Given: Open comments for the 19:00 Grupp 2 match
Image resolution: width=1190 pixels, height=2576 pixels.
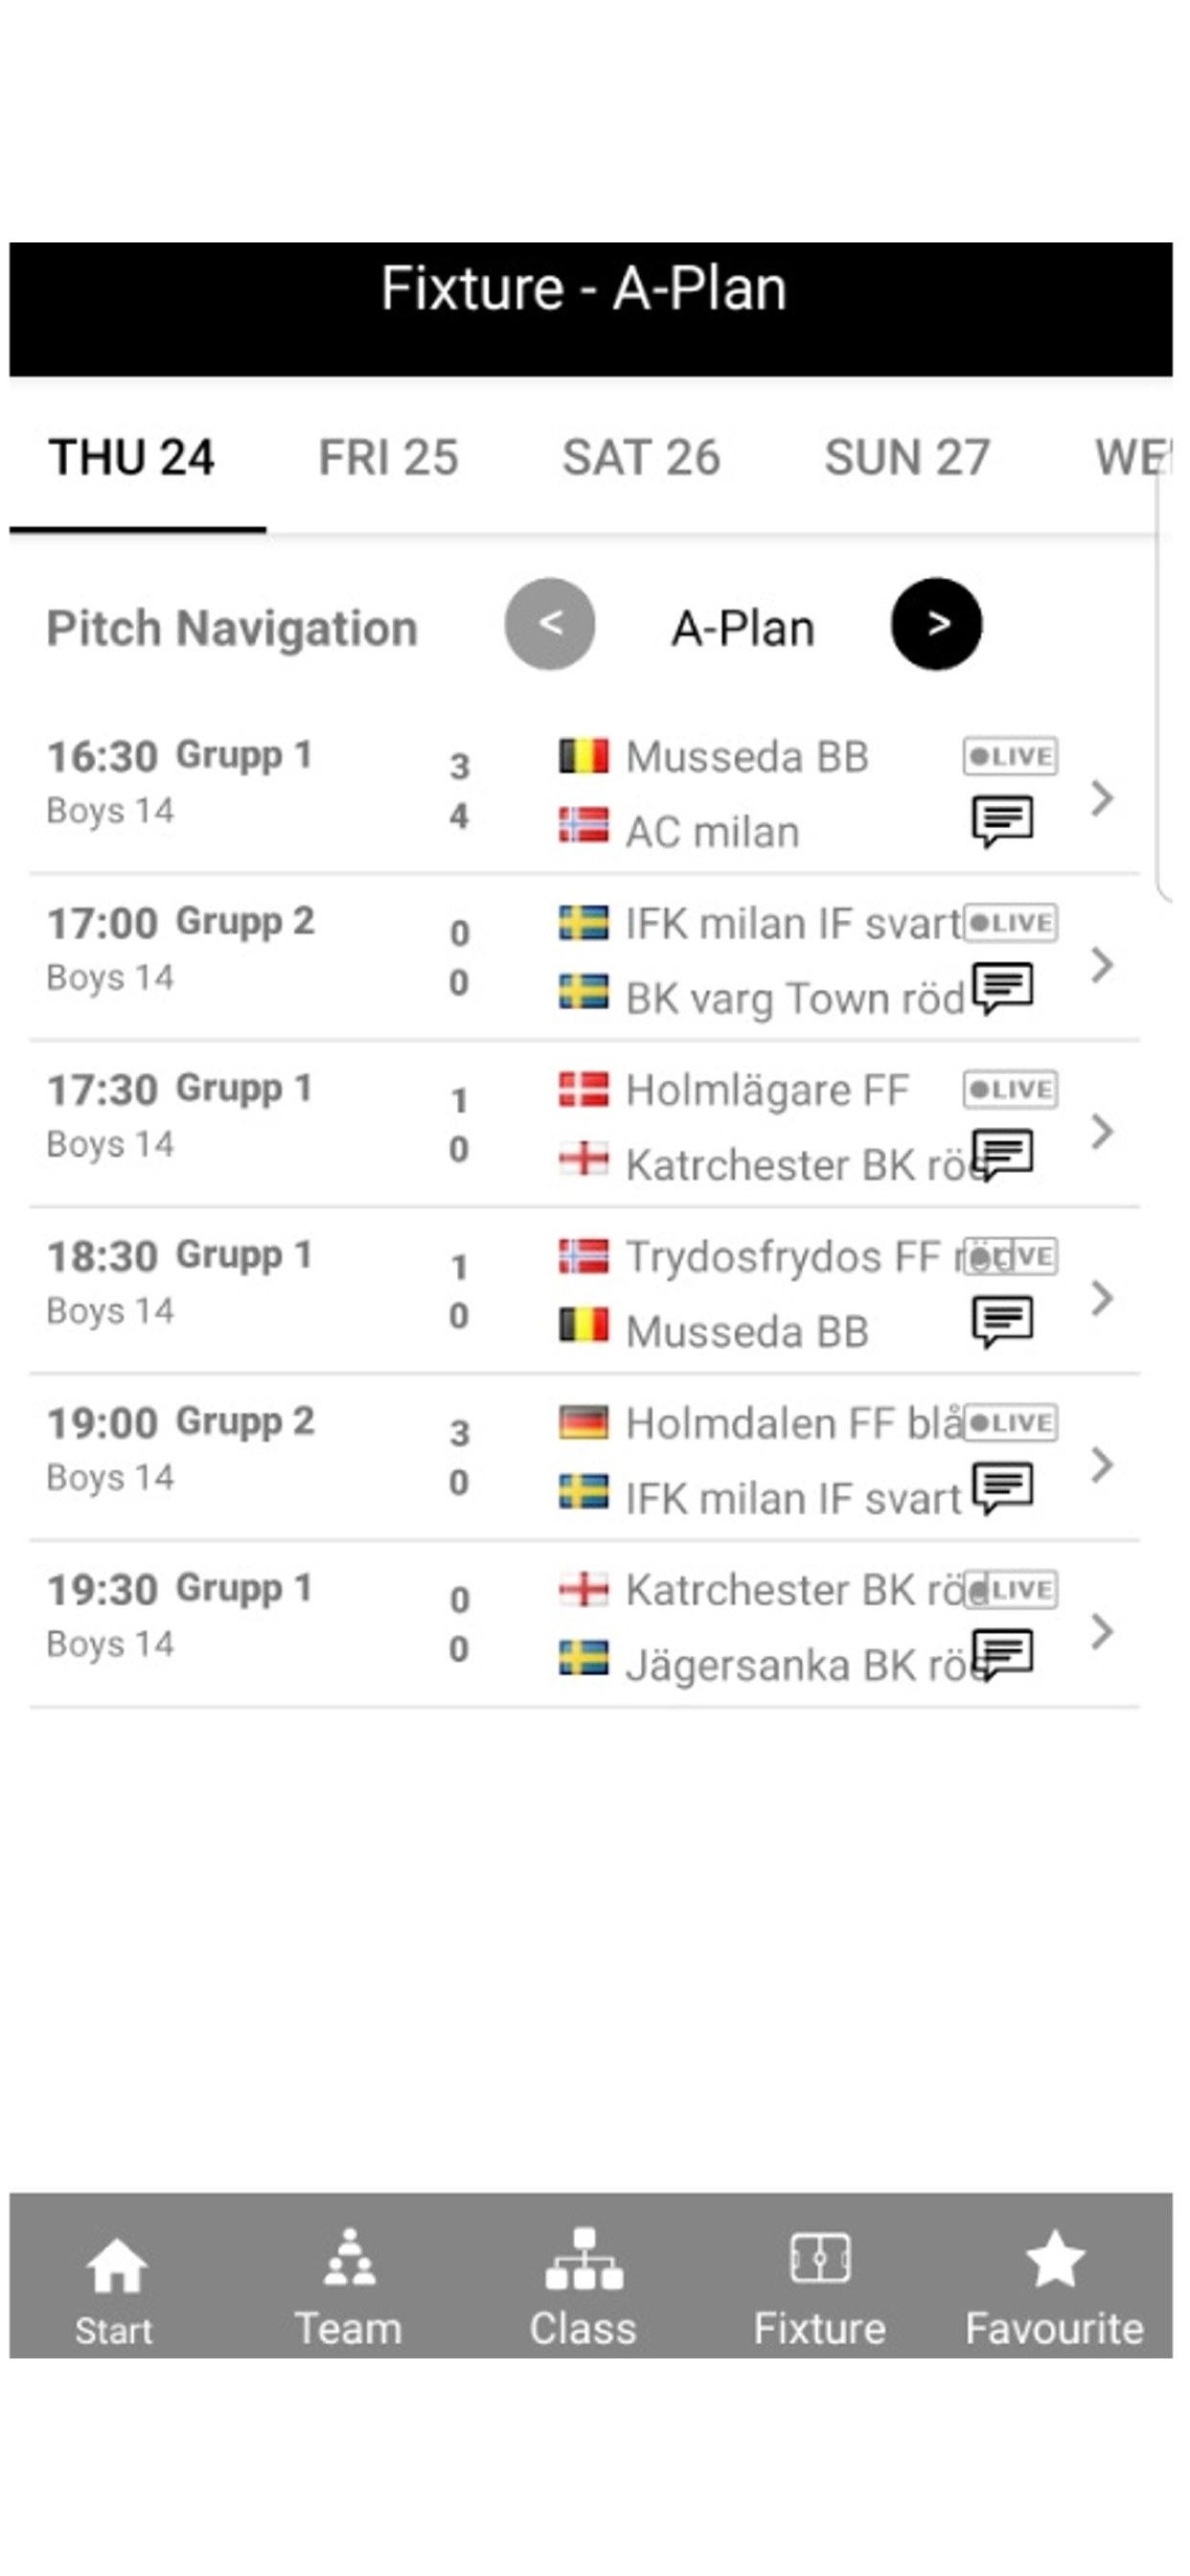Looking at the screenshot, I should pyautogui.click(x=1002, y=1488).
